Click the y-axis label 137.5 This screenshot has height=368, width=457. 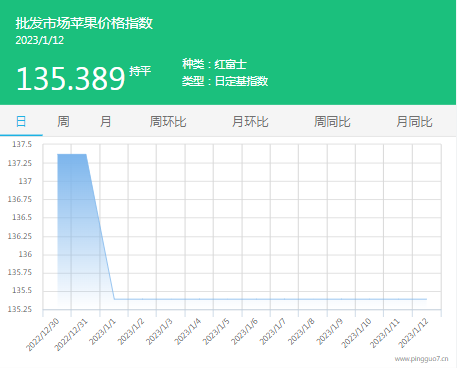tap(22, 144)
